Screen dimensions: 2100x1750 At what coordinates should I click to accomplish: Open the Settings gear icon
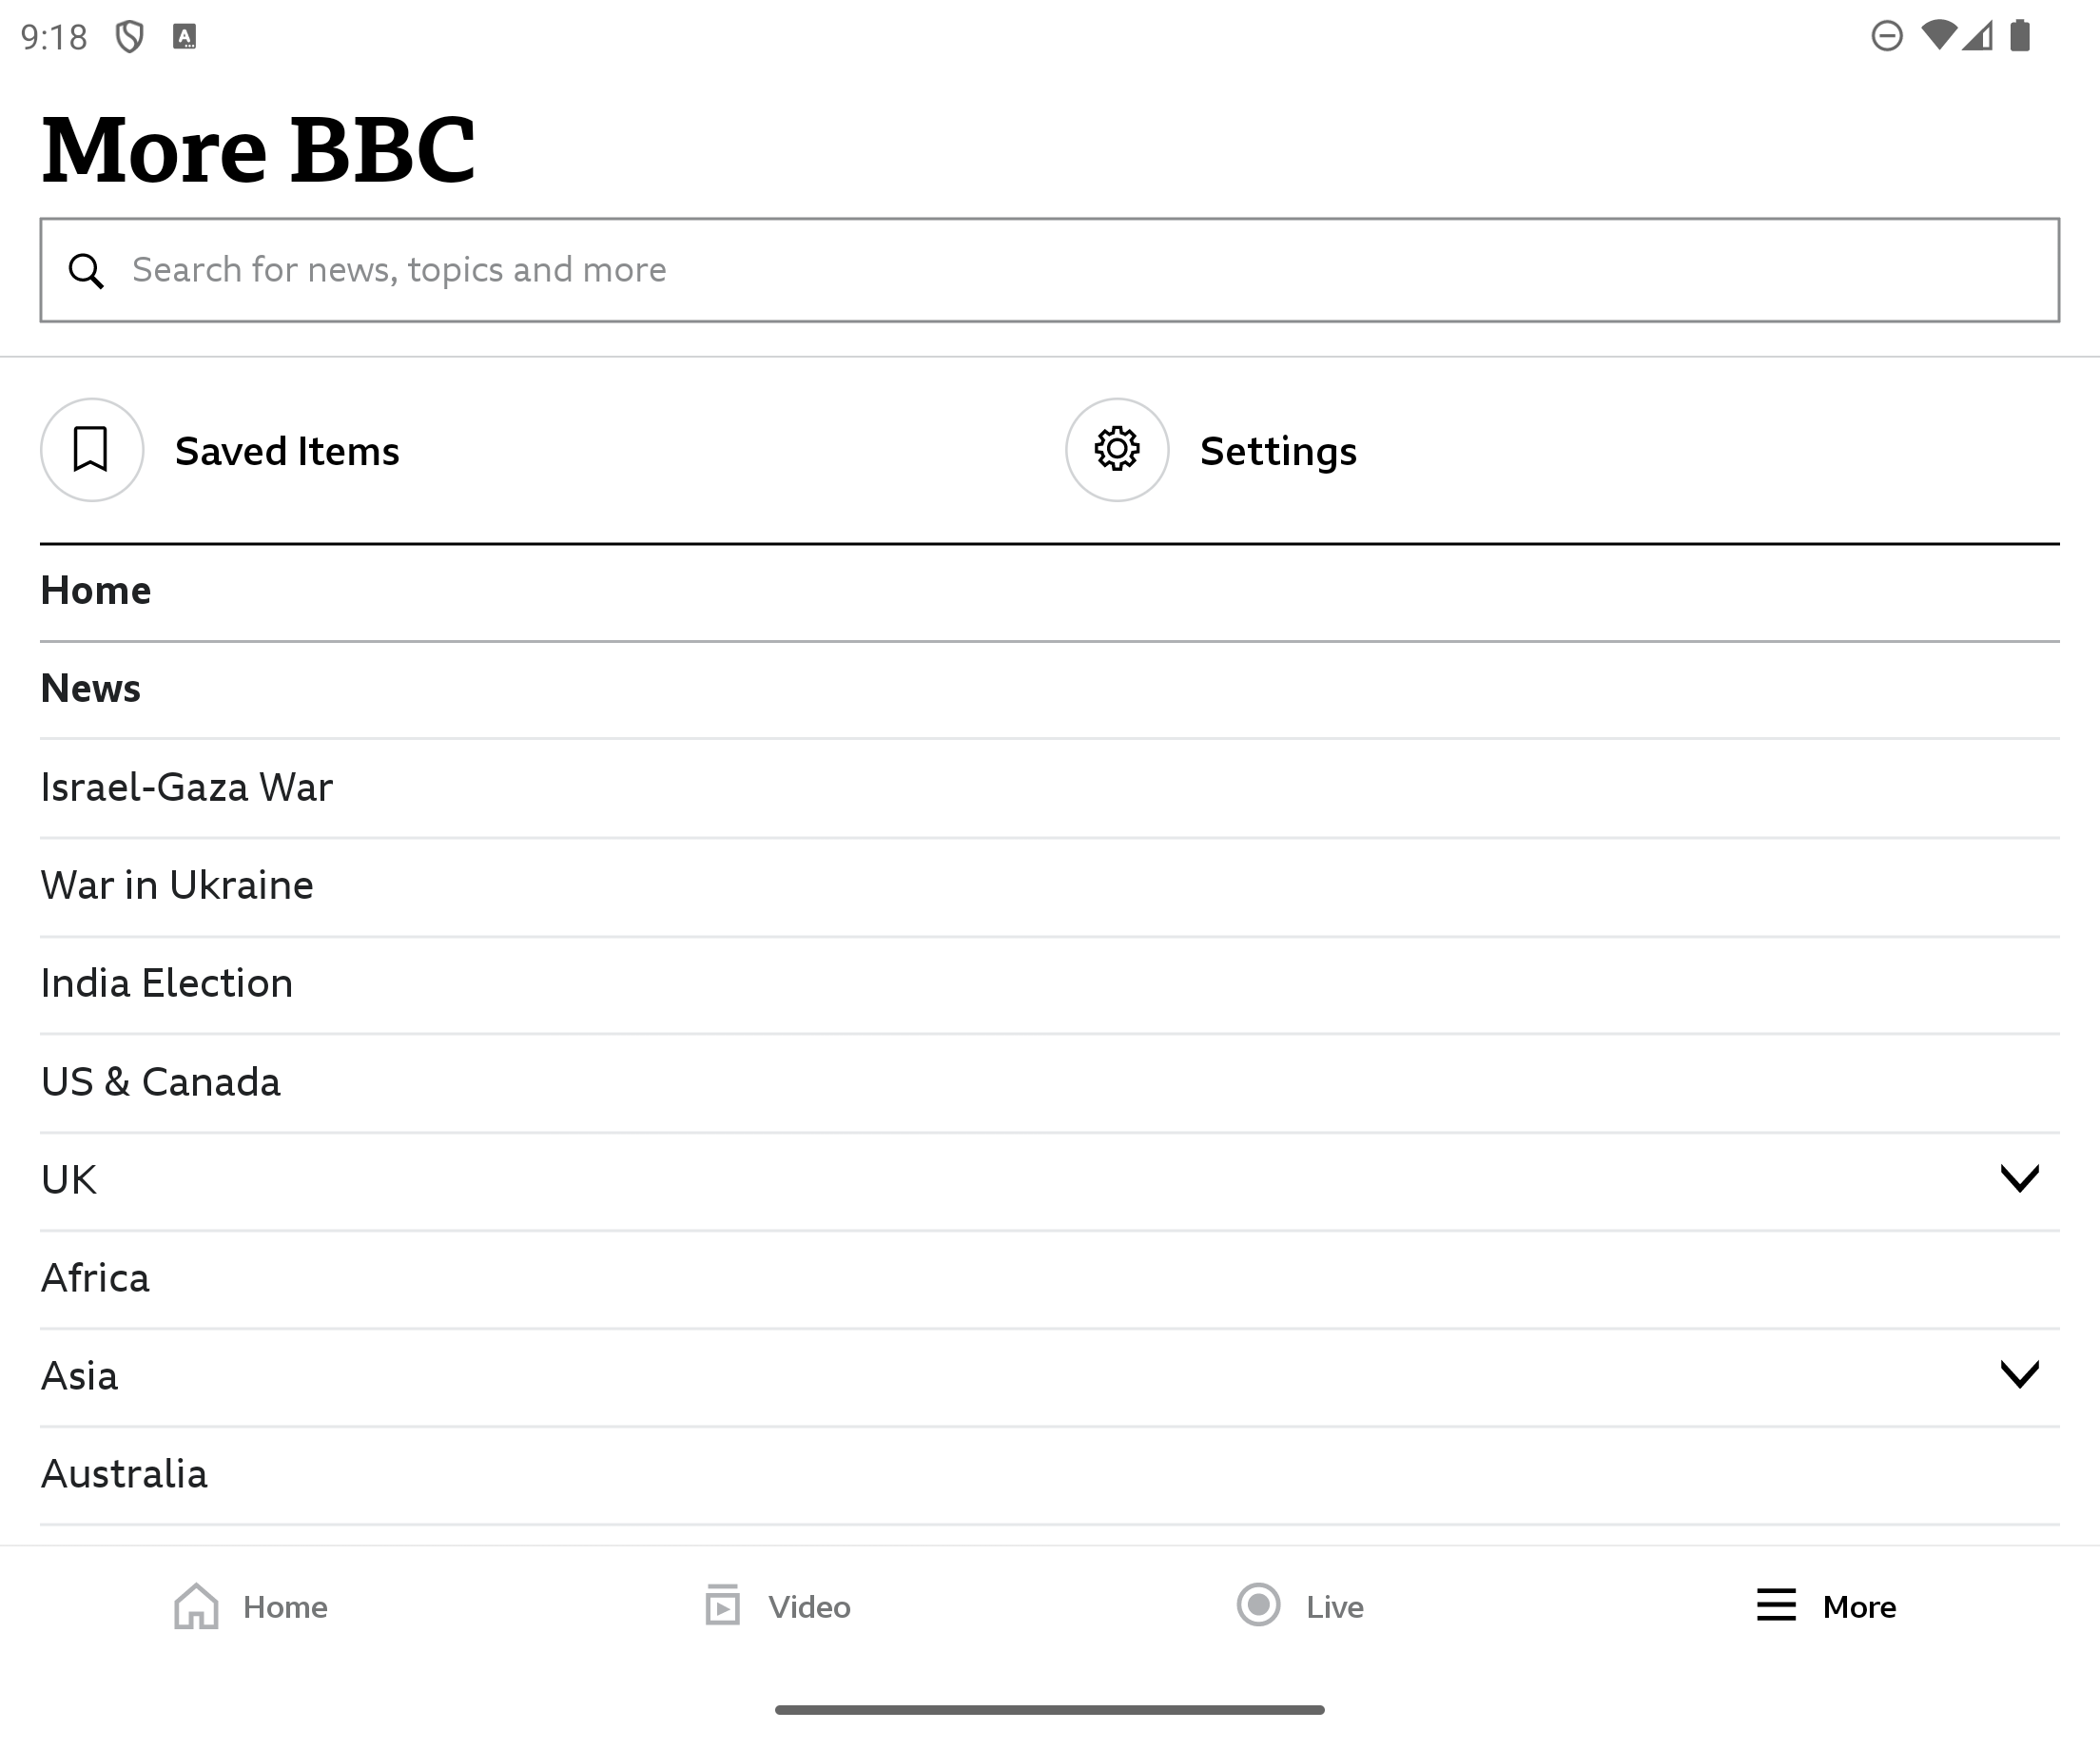(1117, 450)
